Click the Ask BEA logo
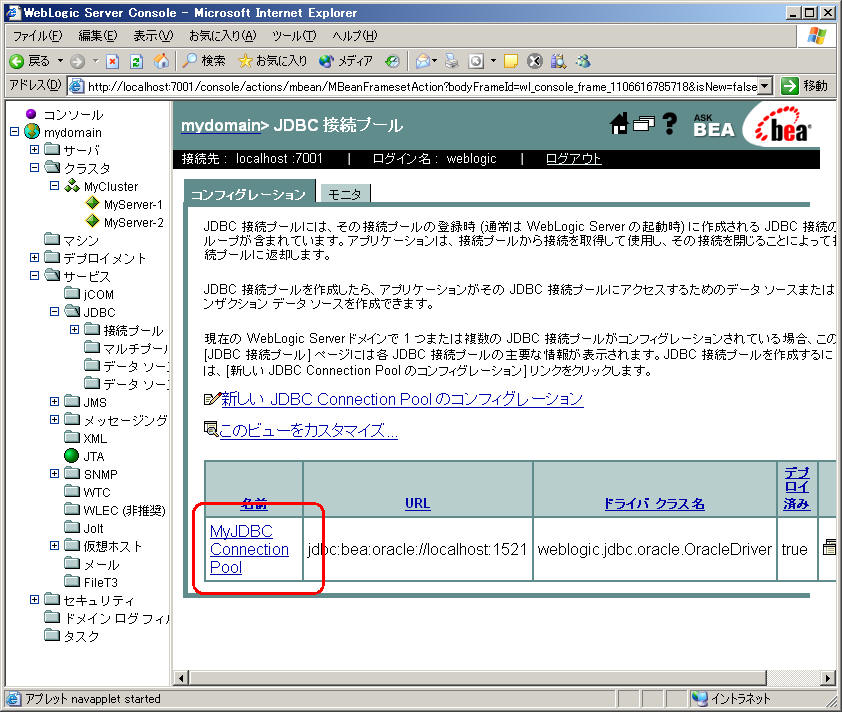The image size is (842, 712). [713, 124]
